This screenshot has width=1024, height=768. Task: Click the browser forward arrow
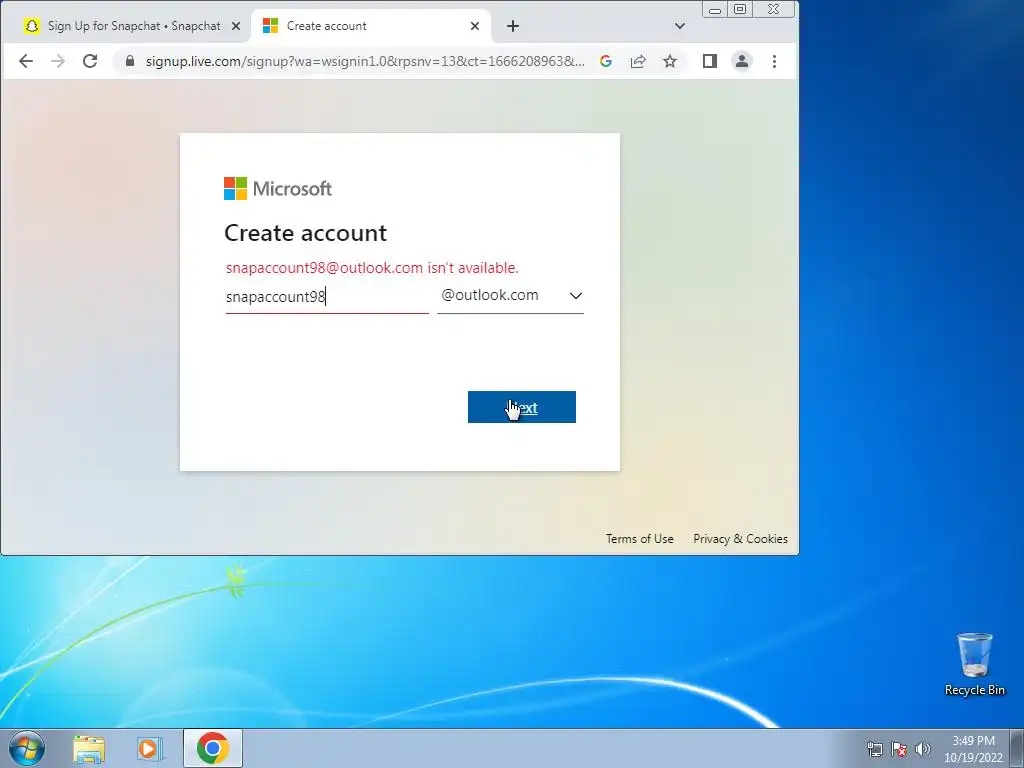[x=58, y=61]
